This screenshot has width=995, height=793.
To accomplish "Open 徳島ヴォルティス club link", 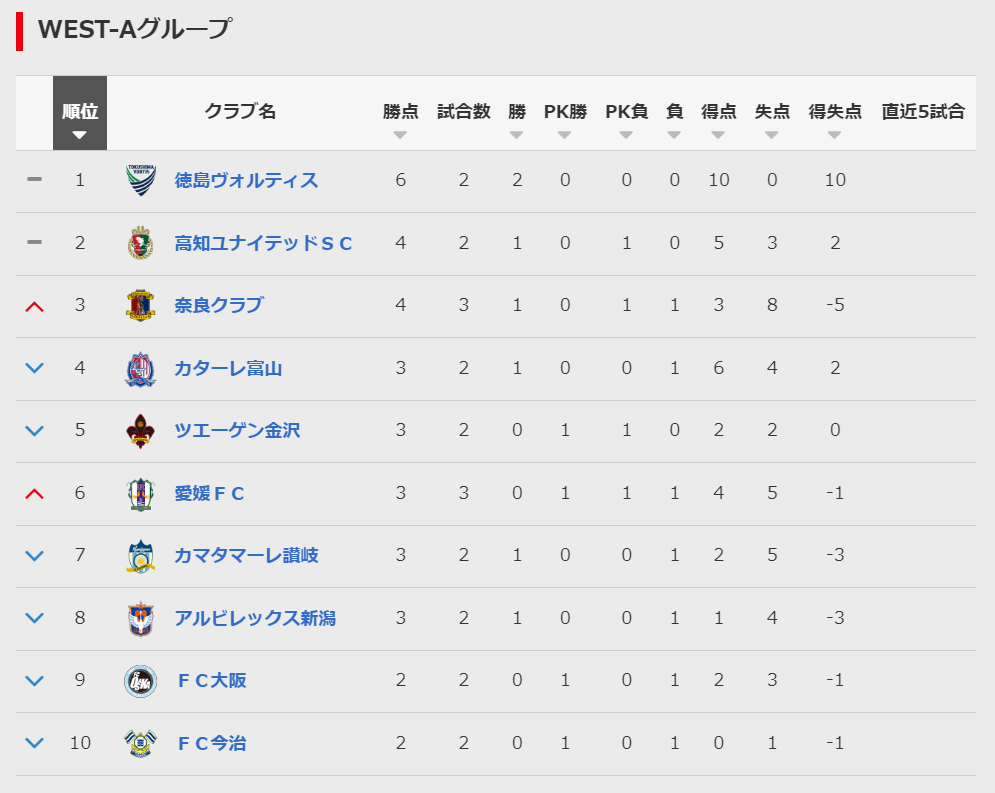I will [246, 180].
